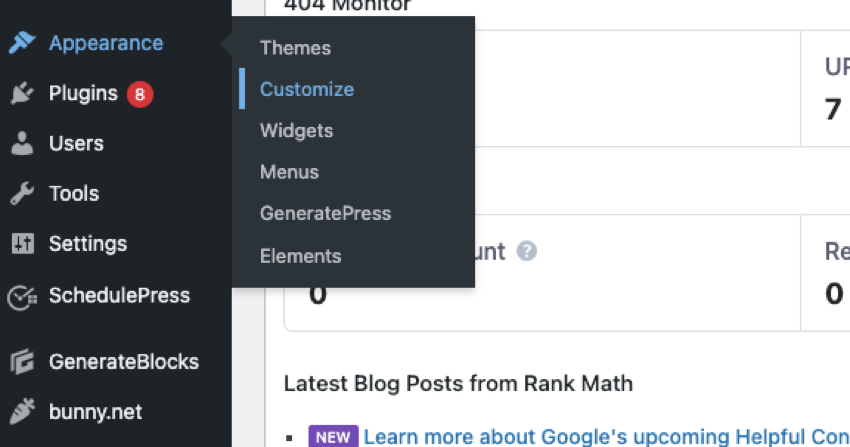
Task: Open GeneratePress submenu entry
Action: click(x=325, y=213)
